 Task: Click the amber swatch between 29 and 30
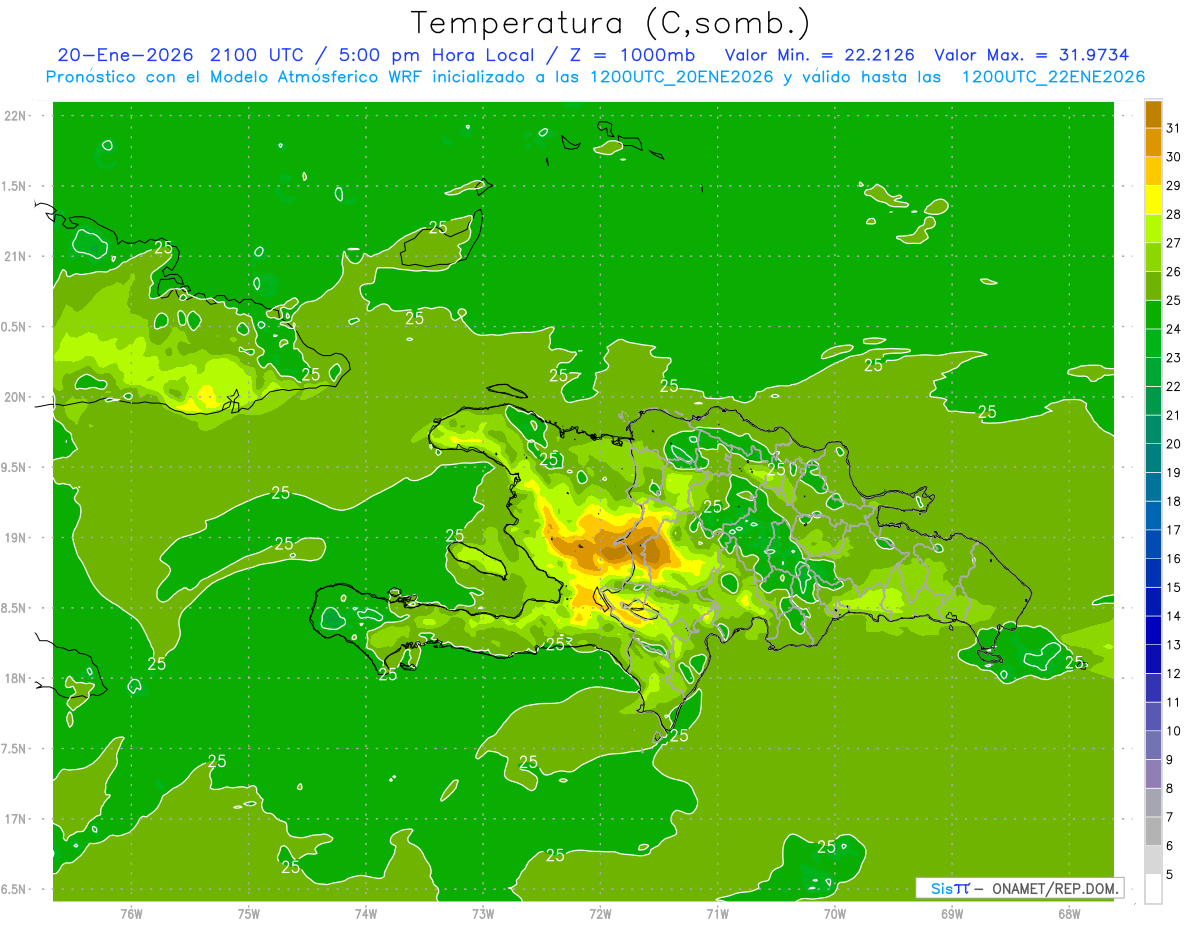pyautogui.click(x=1153, y=171)
